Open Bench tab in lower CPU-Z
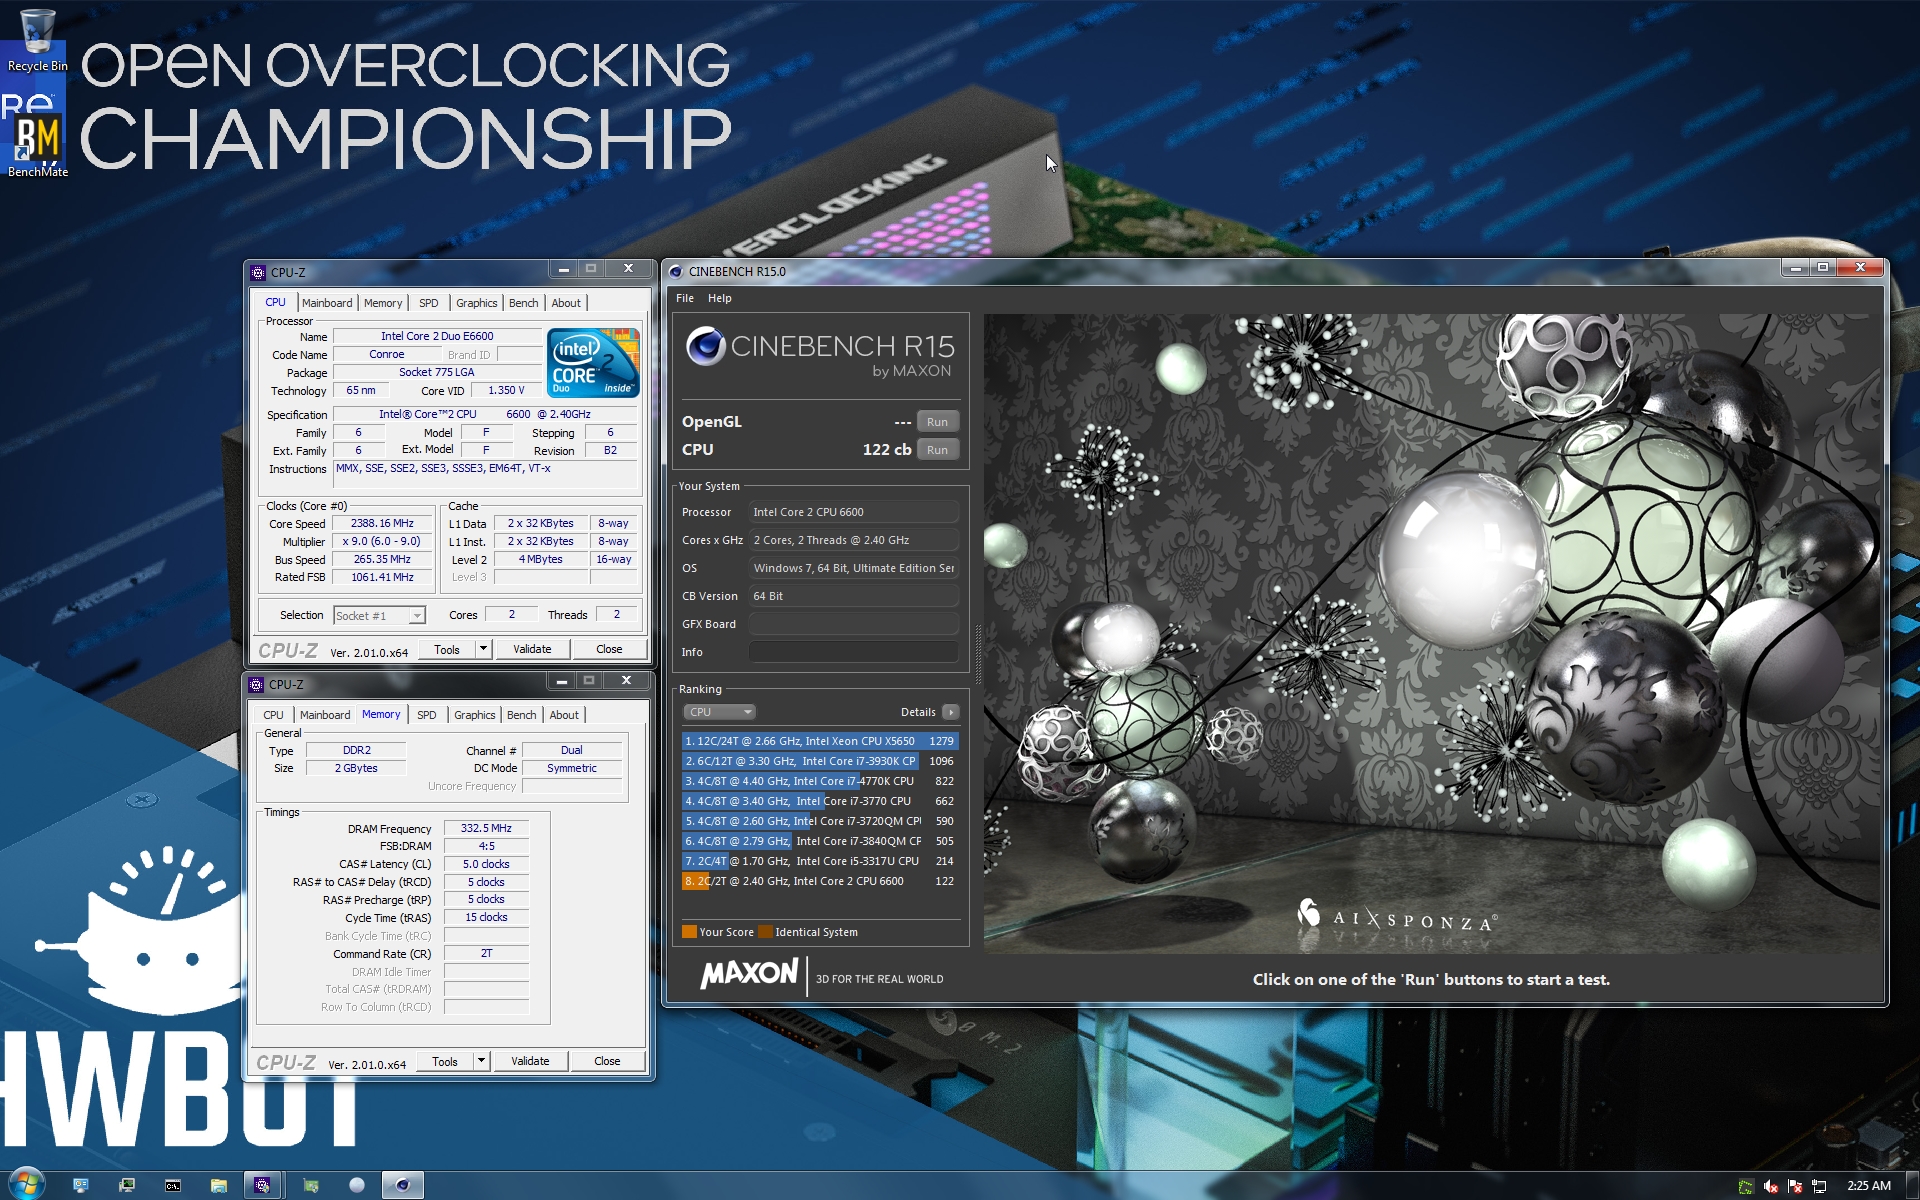Image resolution: width=1920 pixels, height=1200 pixels. [521, 715]
